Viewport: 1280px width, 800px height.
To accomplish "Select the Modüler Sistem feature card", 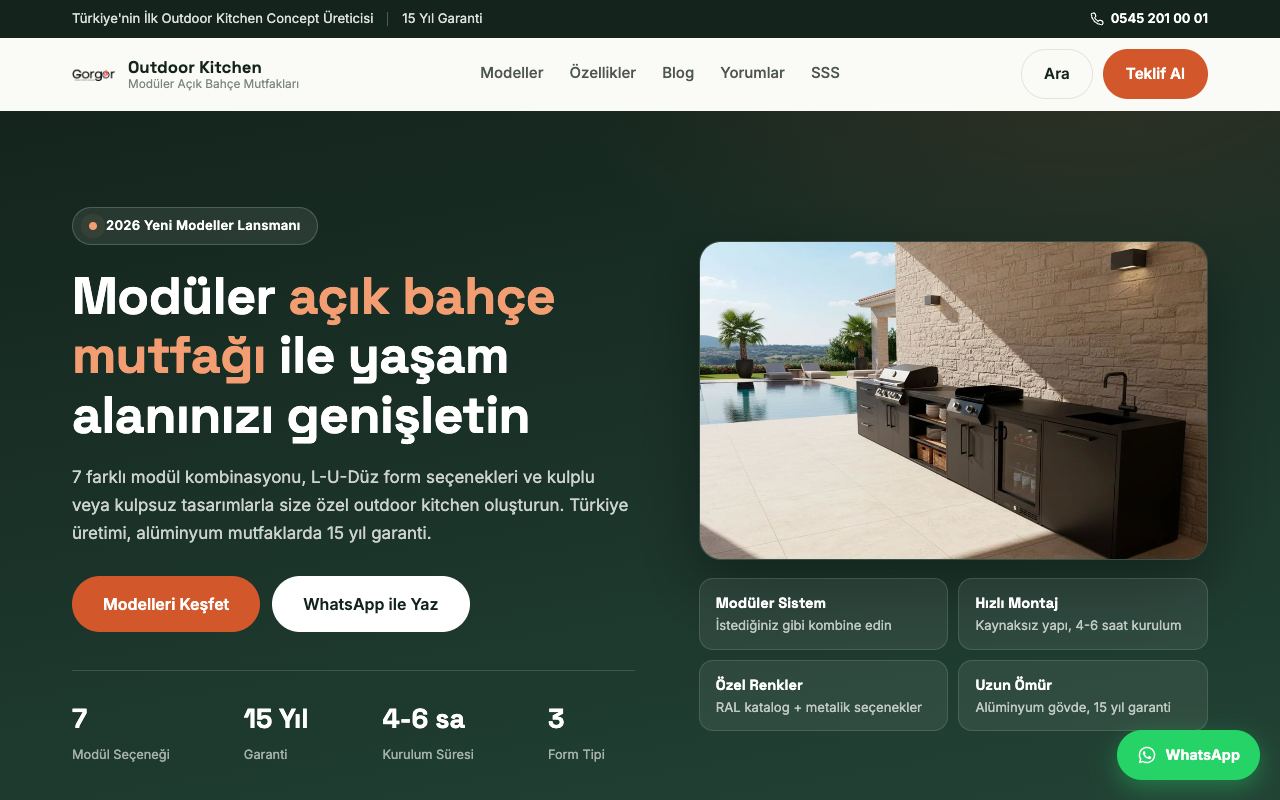I will tap(823, 614).
